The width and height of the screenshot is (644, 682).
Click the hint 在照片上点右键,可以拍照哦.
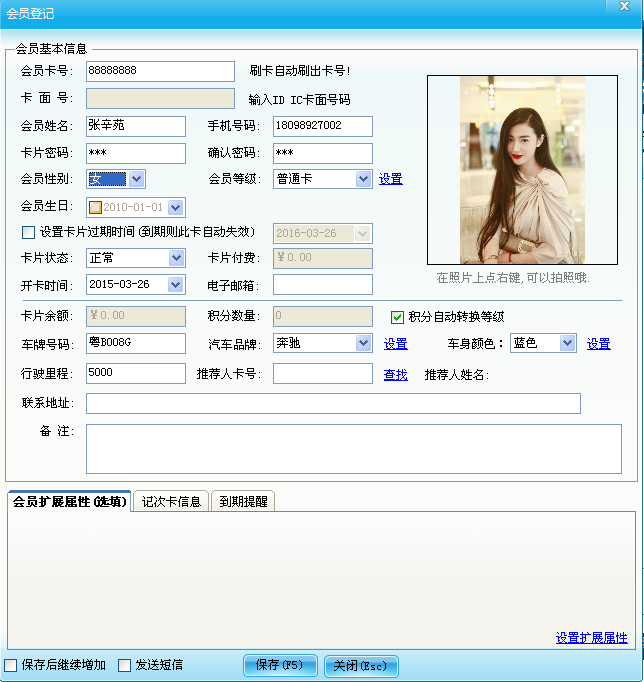[513, 277]
